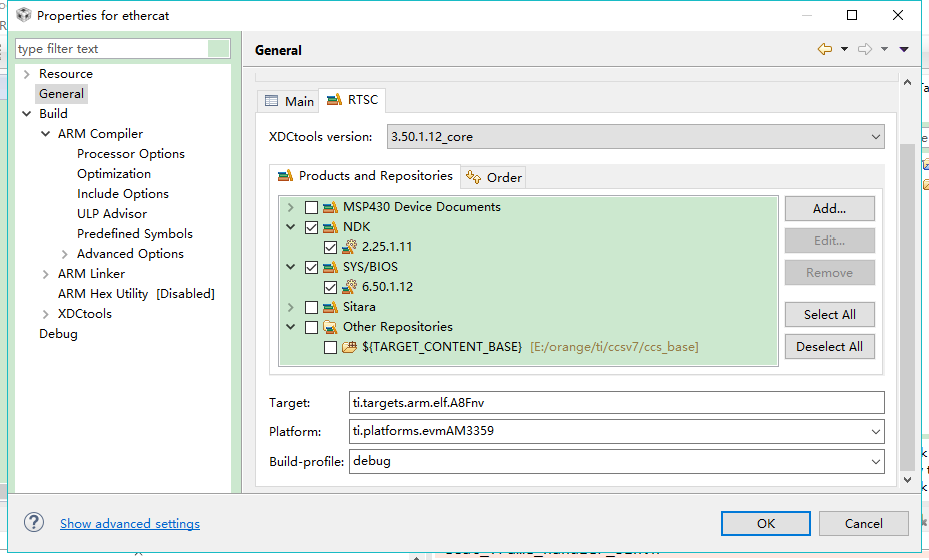This screenshot has width=929, height=560.
Task: Click the 2.25.1.11 version gear icon
Action: tap(350, 247)
